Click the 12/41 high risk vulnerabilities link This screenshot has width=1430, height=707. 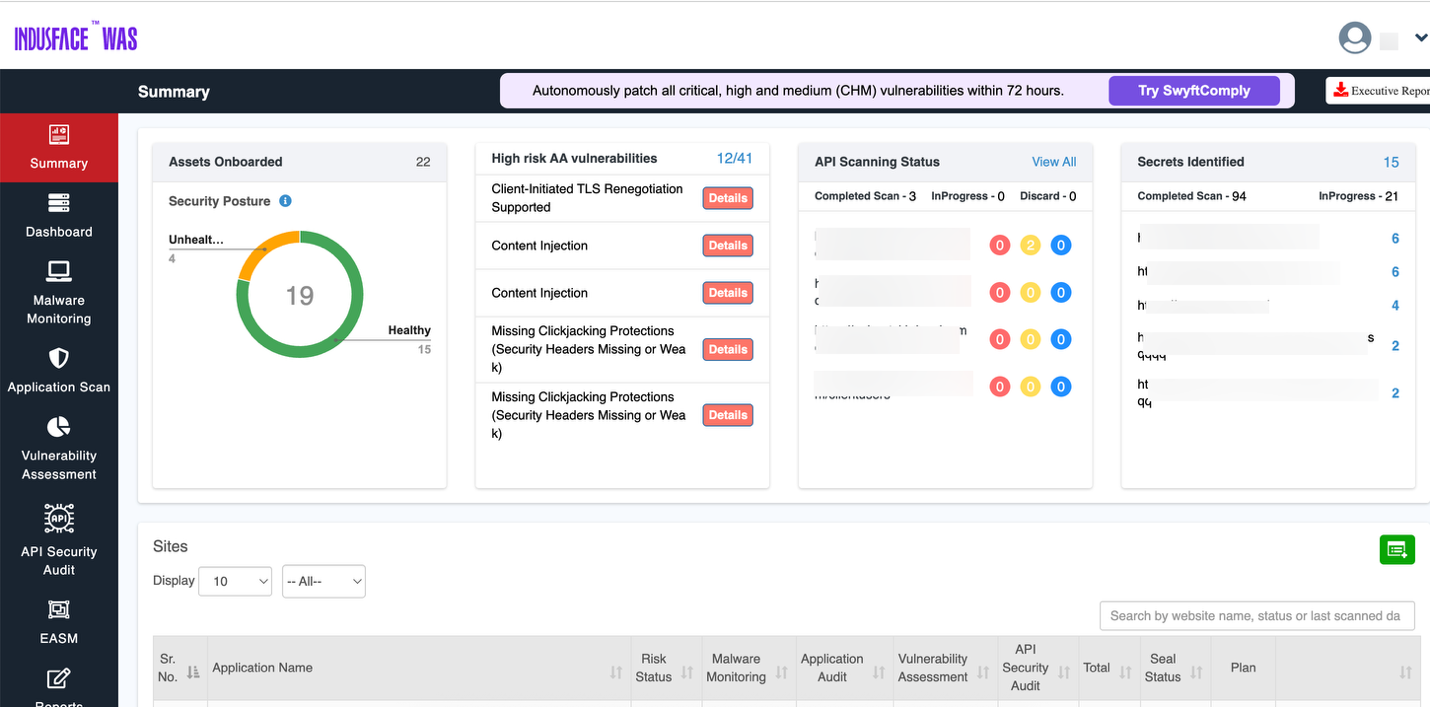tap(734, 158)
